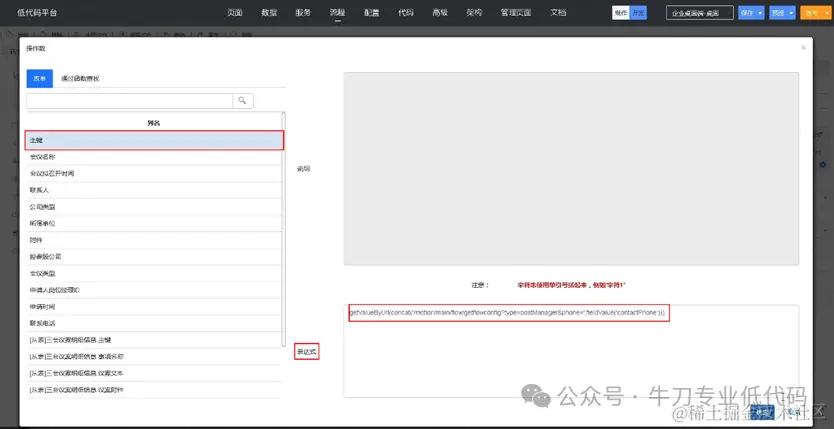
Task: Click the search magnifier icon
Action: 243,100
